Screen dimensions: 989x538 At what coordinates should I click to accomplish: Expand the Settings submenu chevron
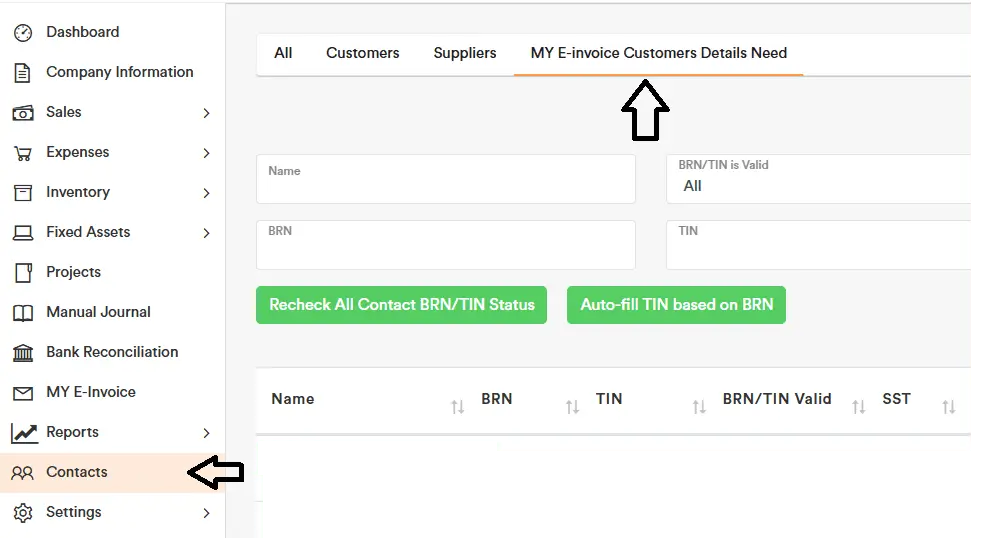tap(206, 513)
